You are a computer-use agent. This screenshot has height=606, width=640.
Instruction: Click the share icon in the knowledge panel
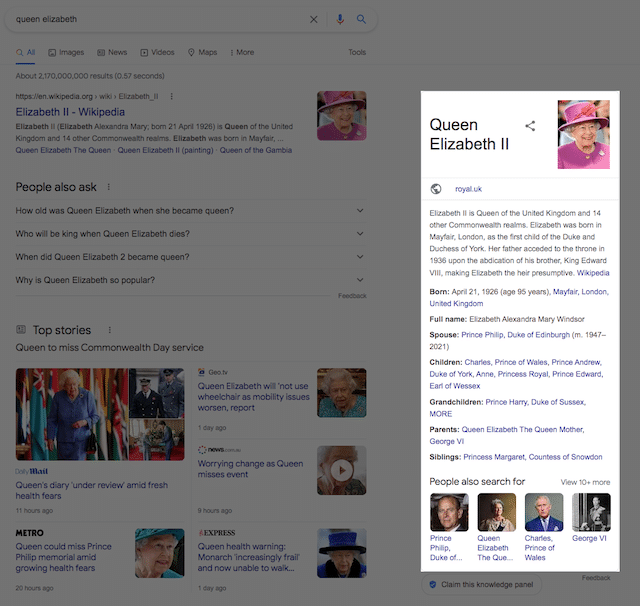[530, 126]
